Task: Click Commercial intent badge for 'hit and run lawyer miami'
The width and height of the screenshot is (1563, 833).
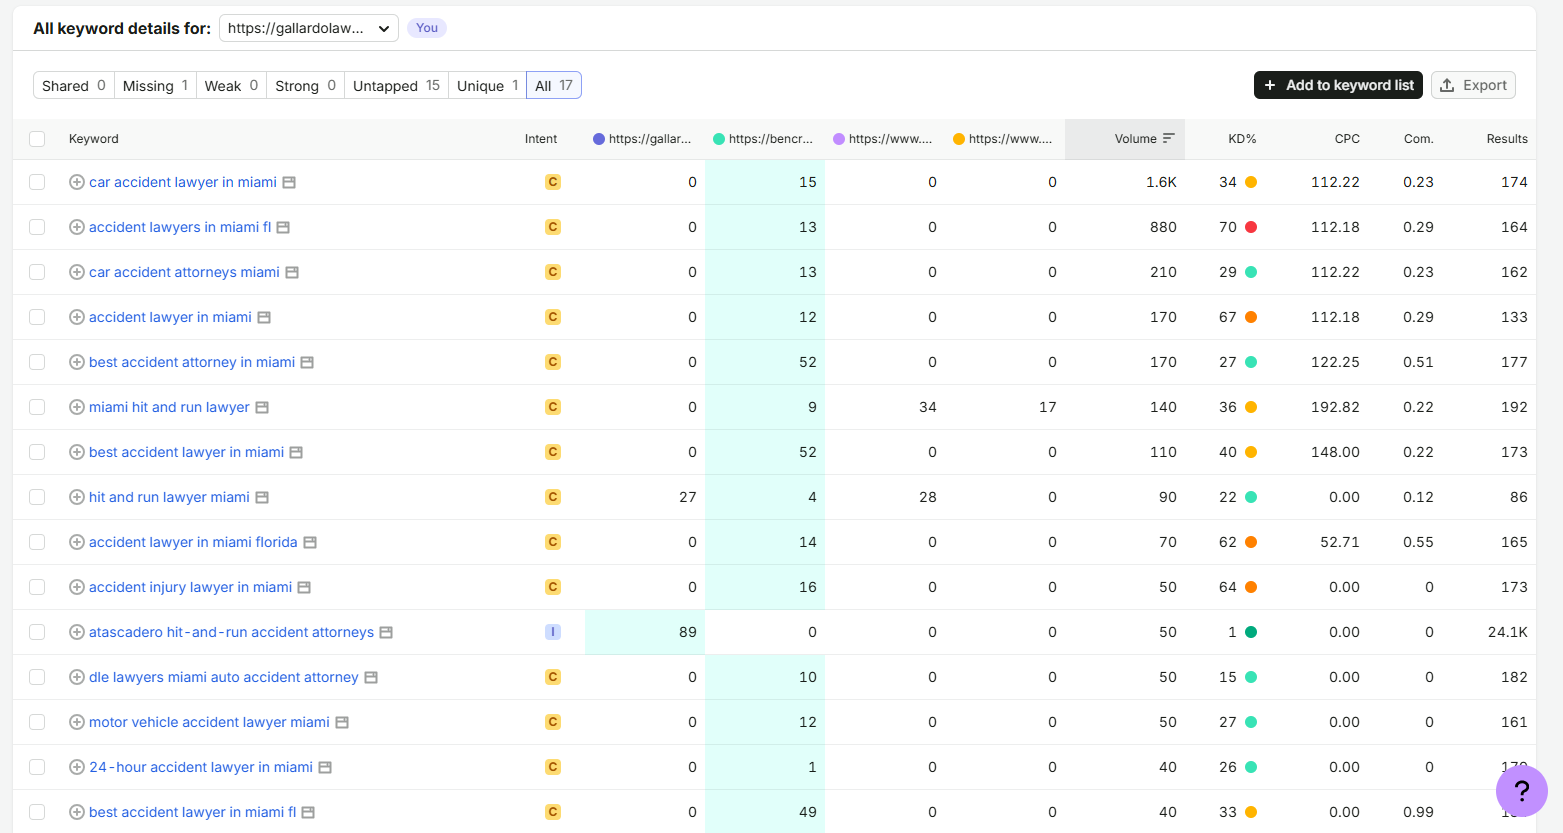Action: click(553, 497)
